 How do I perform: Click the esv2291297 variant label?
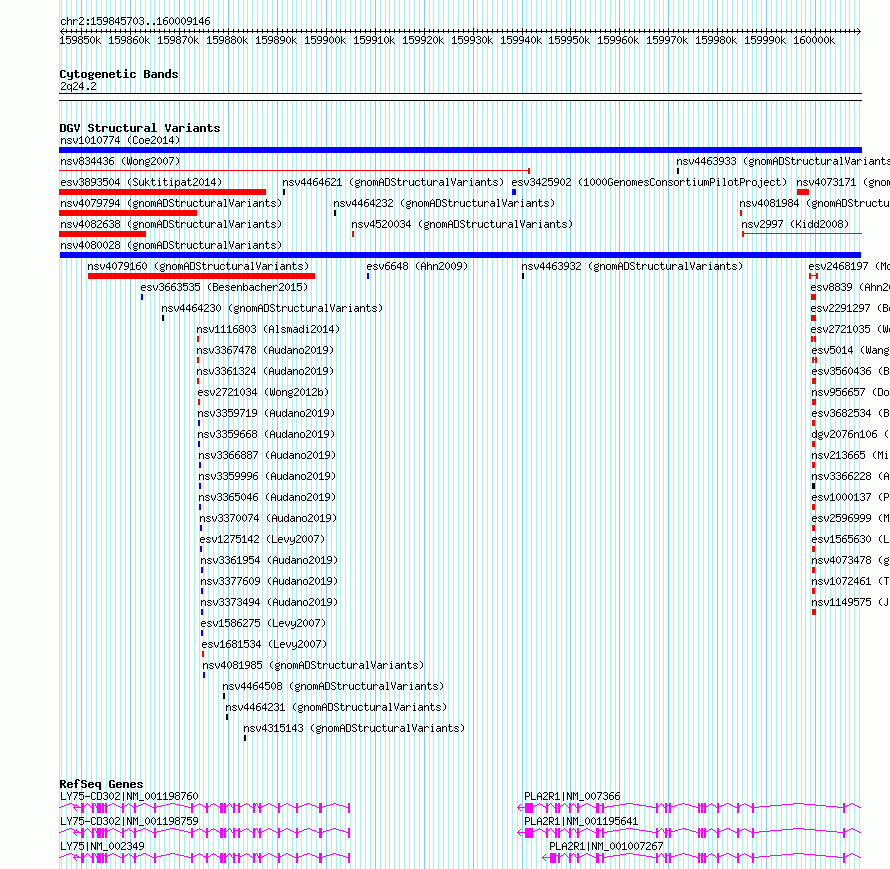[850, 308]
